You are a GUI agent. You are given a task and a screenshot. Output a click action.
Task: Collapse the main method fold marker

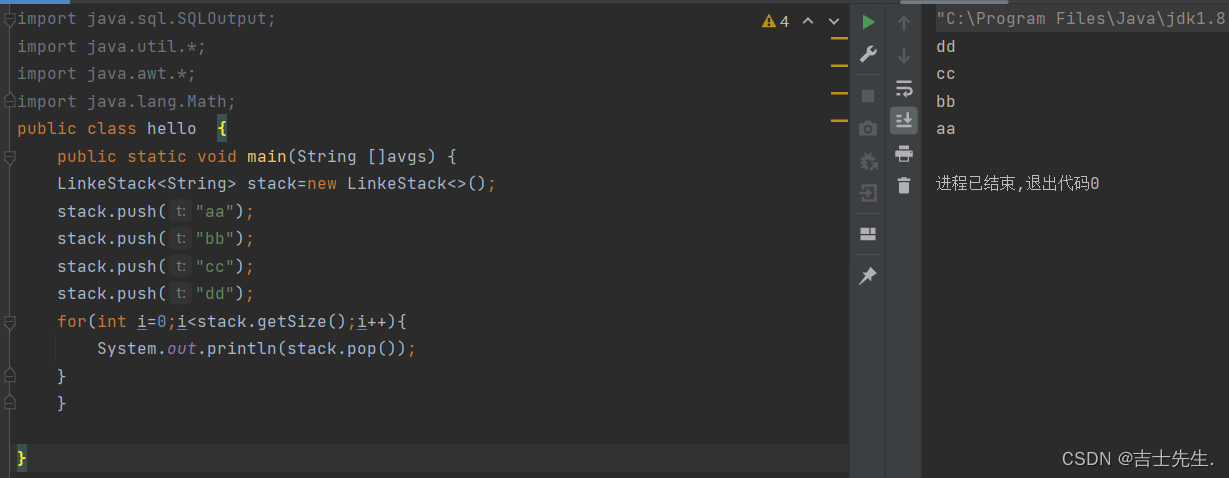10,157
